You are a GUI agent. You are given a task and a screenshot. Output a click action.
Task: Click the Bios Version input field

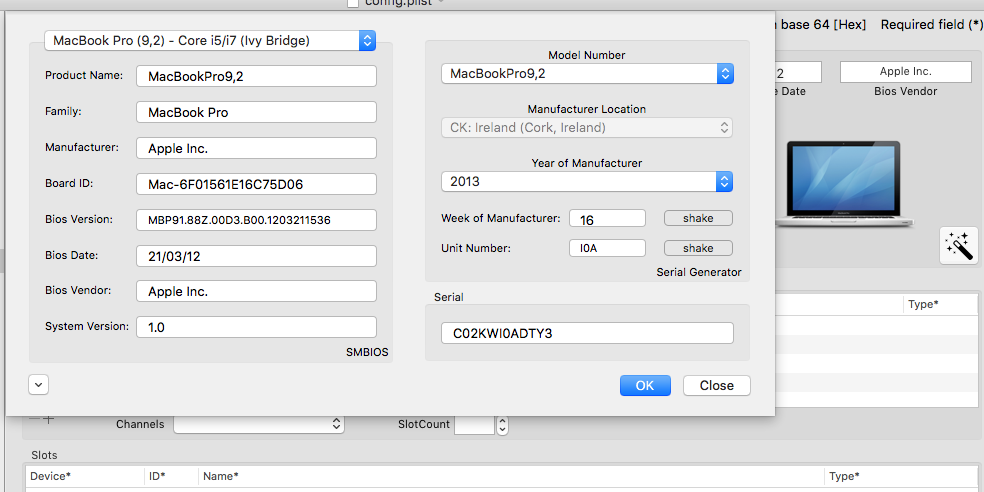(256, 220)
